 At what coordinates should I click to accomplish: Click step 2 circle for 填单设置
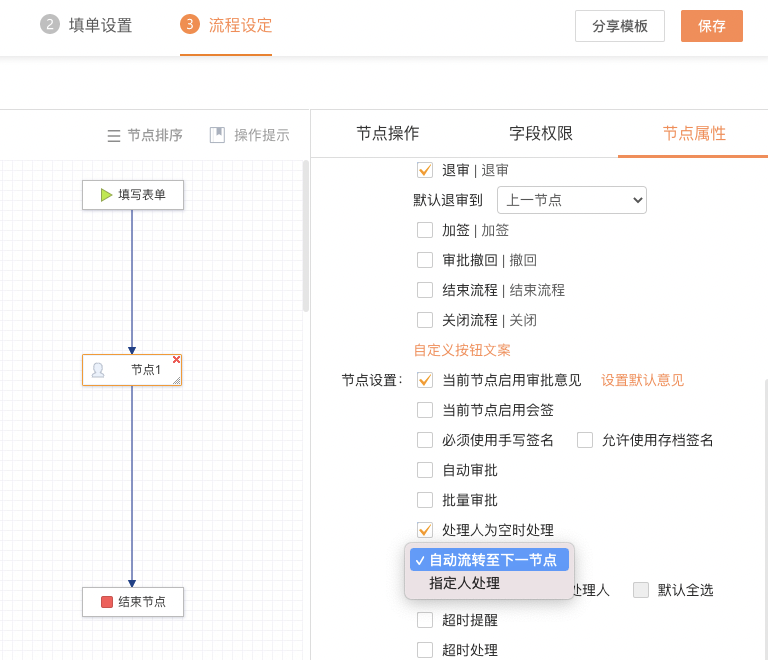[x=50, y=25]
